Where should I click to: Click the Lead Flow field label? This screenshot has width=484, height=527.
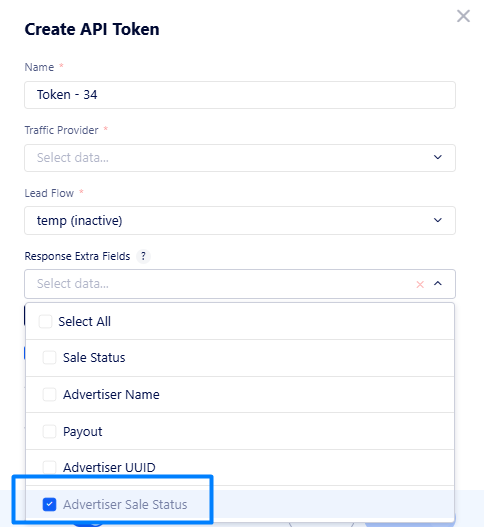click(49, 193)
